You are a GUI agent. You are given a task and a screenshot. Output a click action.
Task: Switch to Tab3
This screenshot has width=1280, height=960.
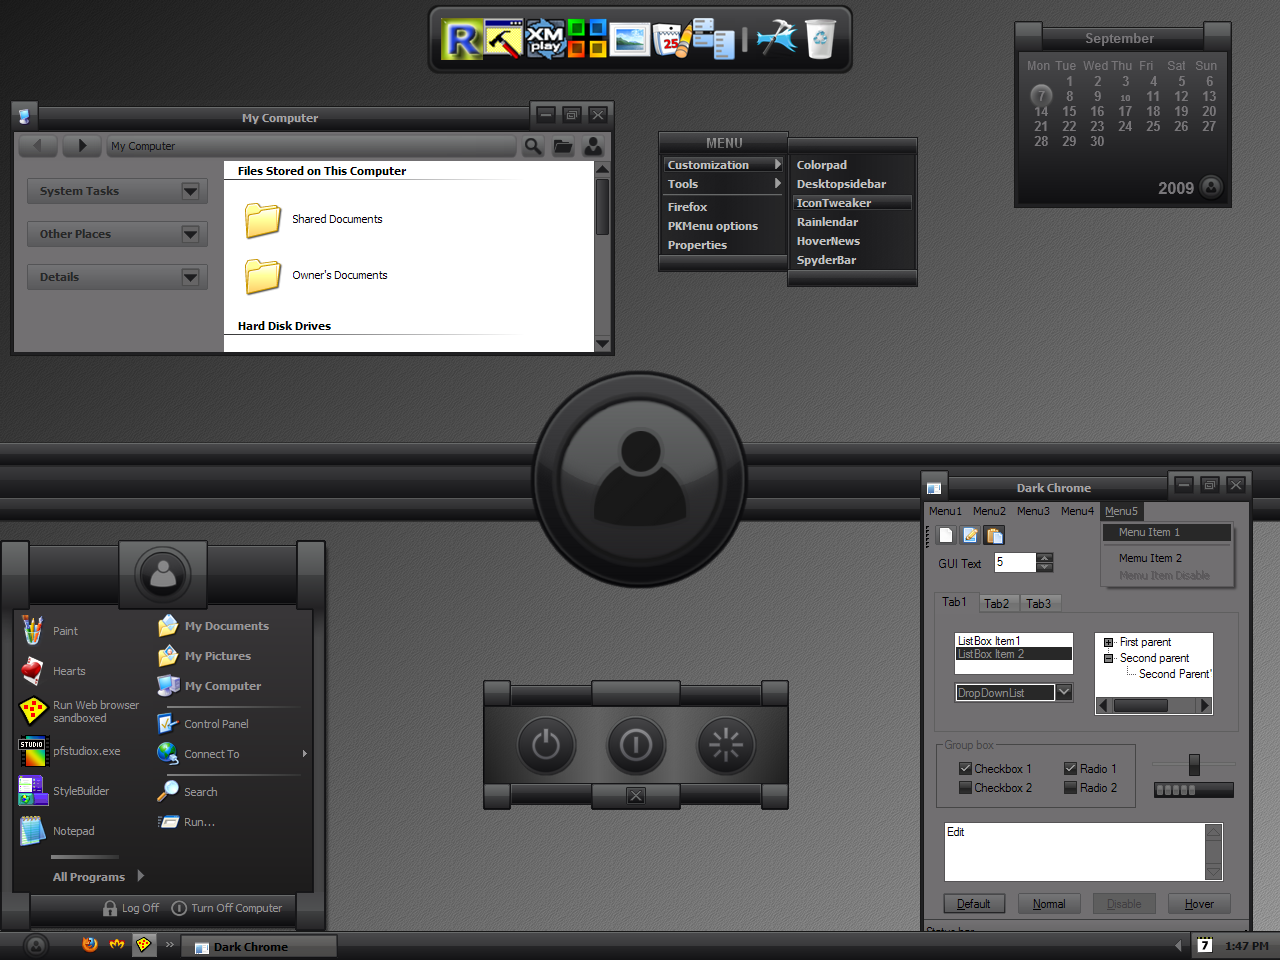(1039, 604)
